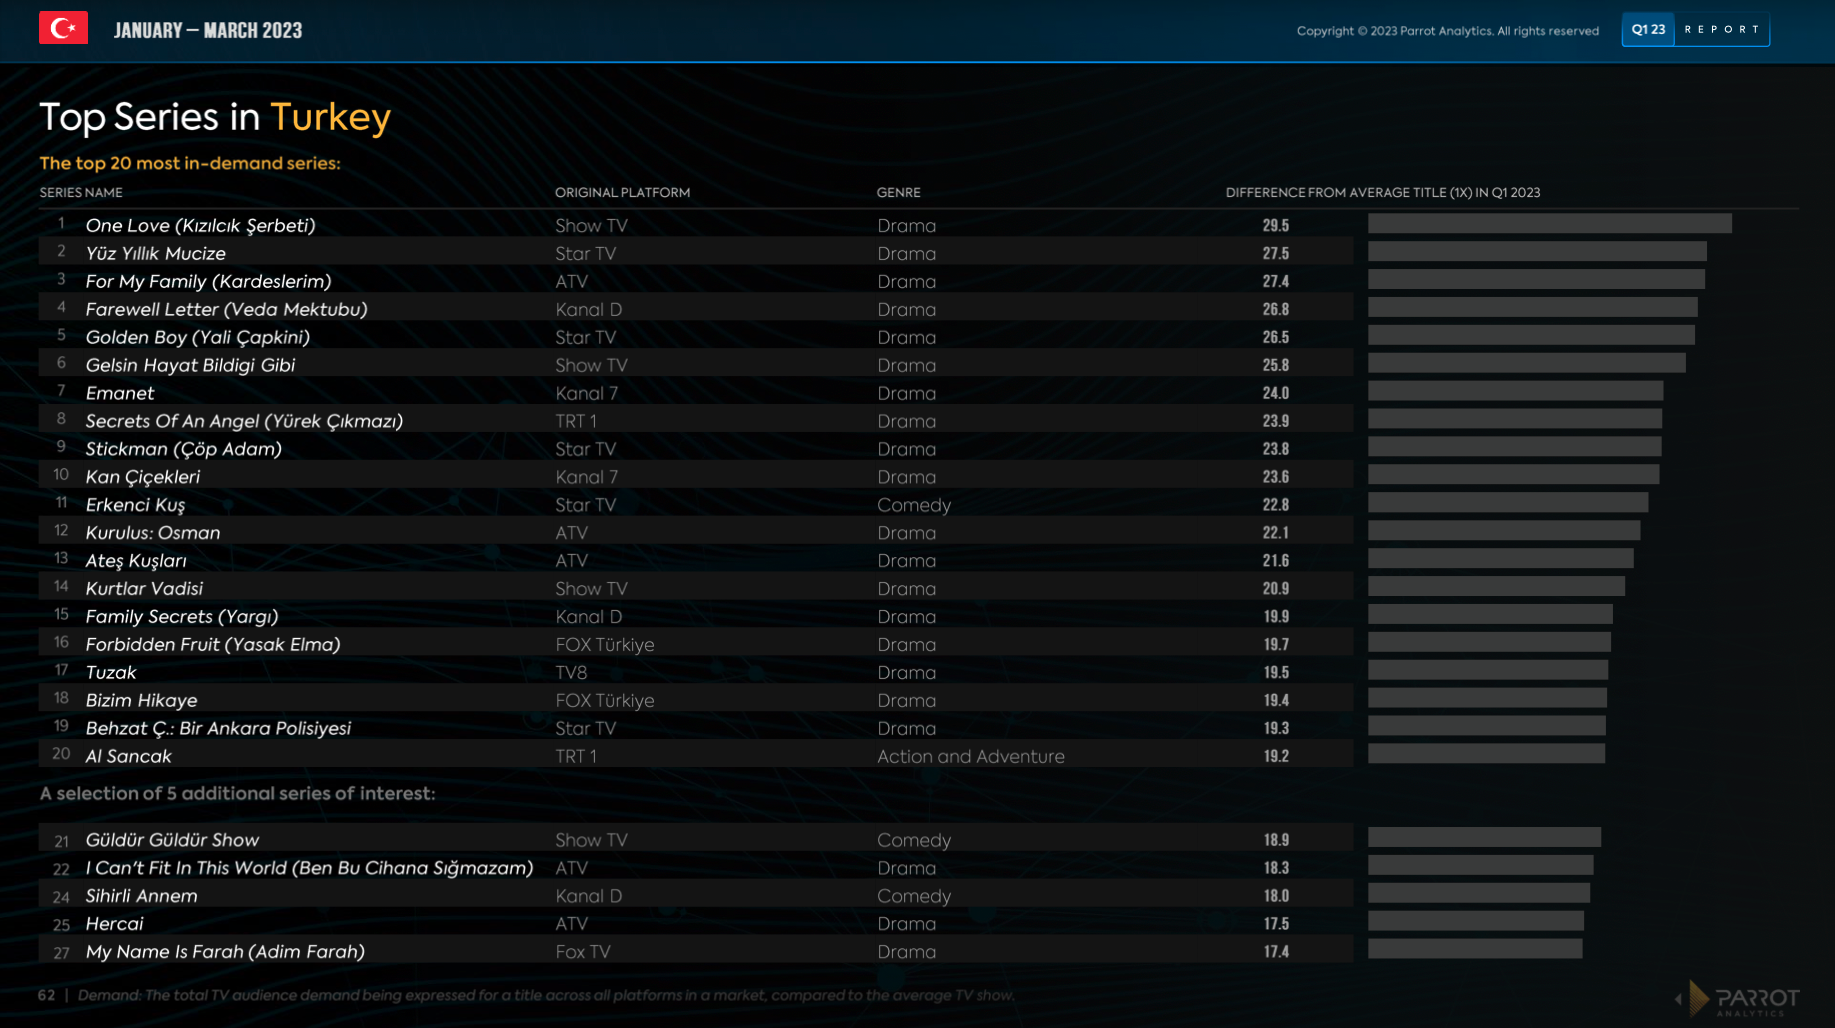Select 'Güldür Güldür Show' series name
1835x1028 pixels.
point(172,840)
